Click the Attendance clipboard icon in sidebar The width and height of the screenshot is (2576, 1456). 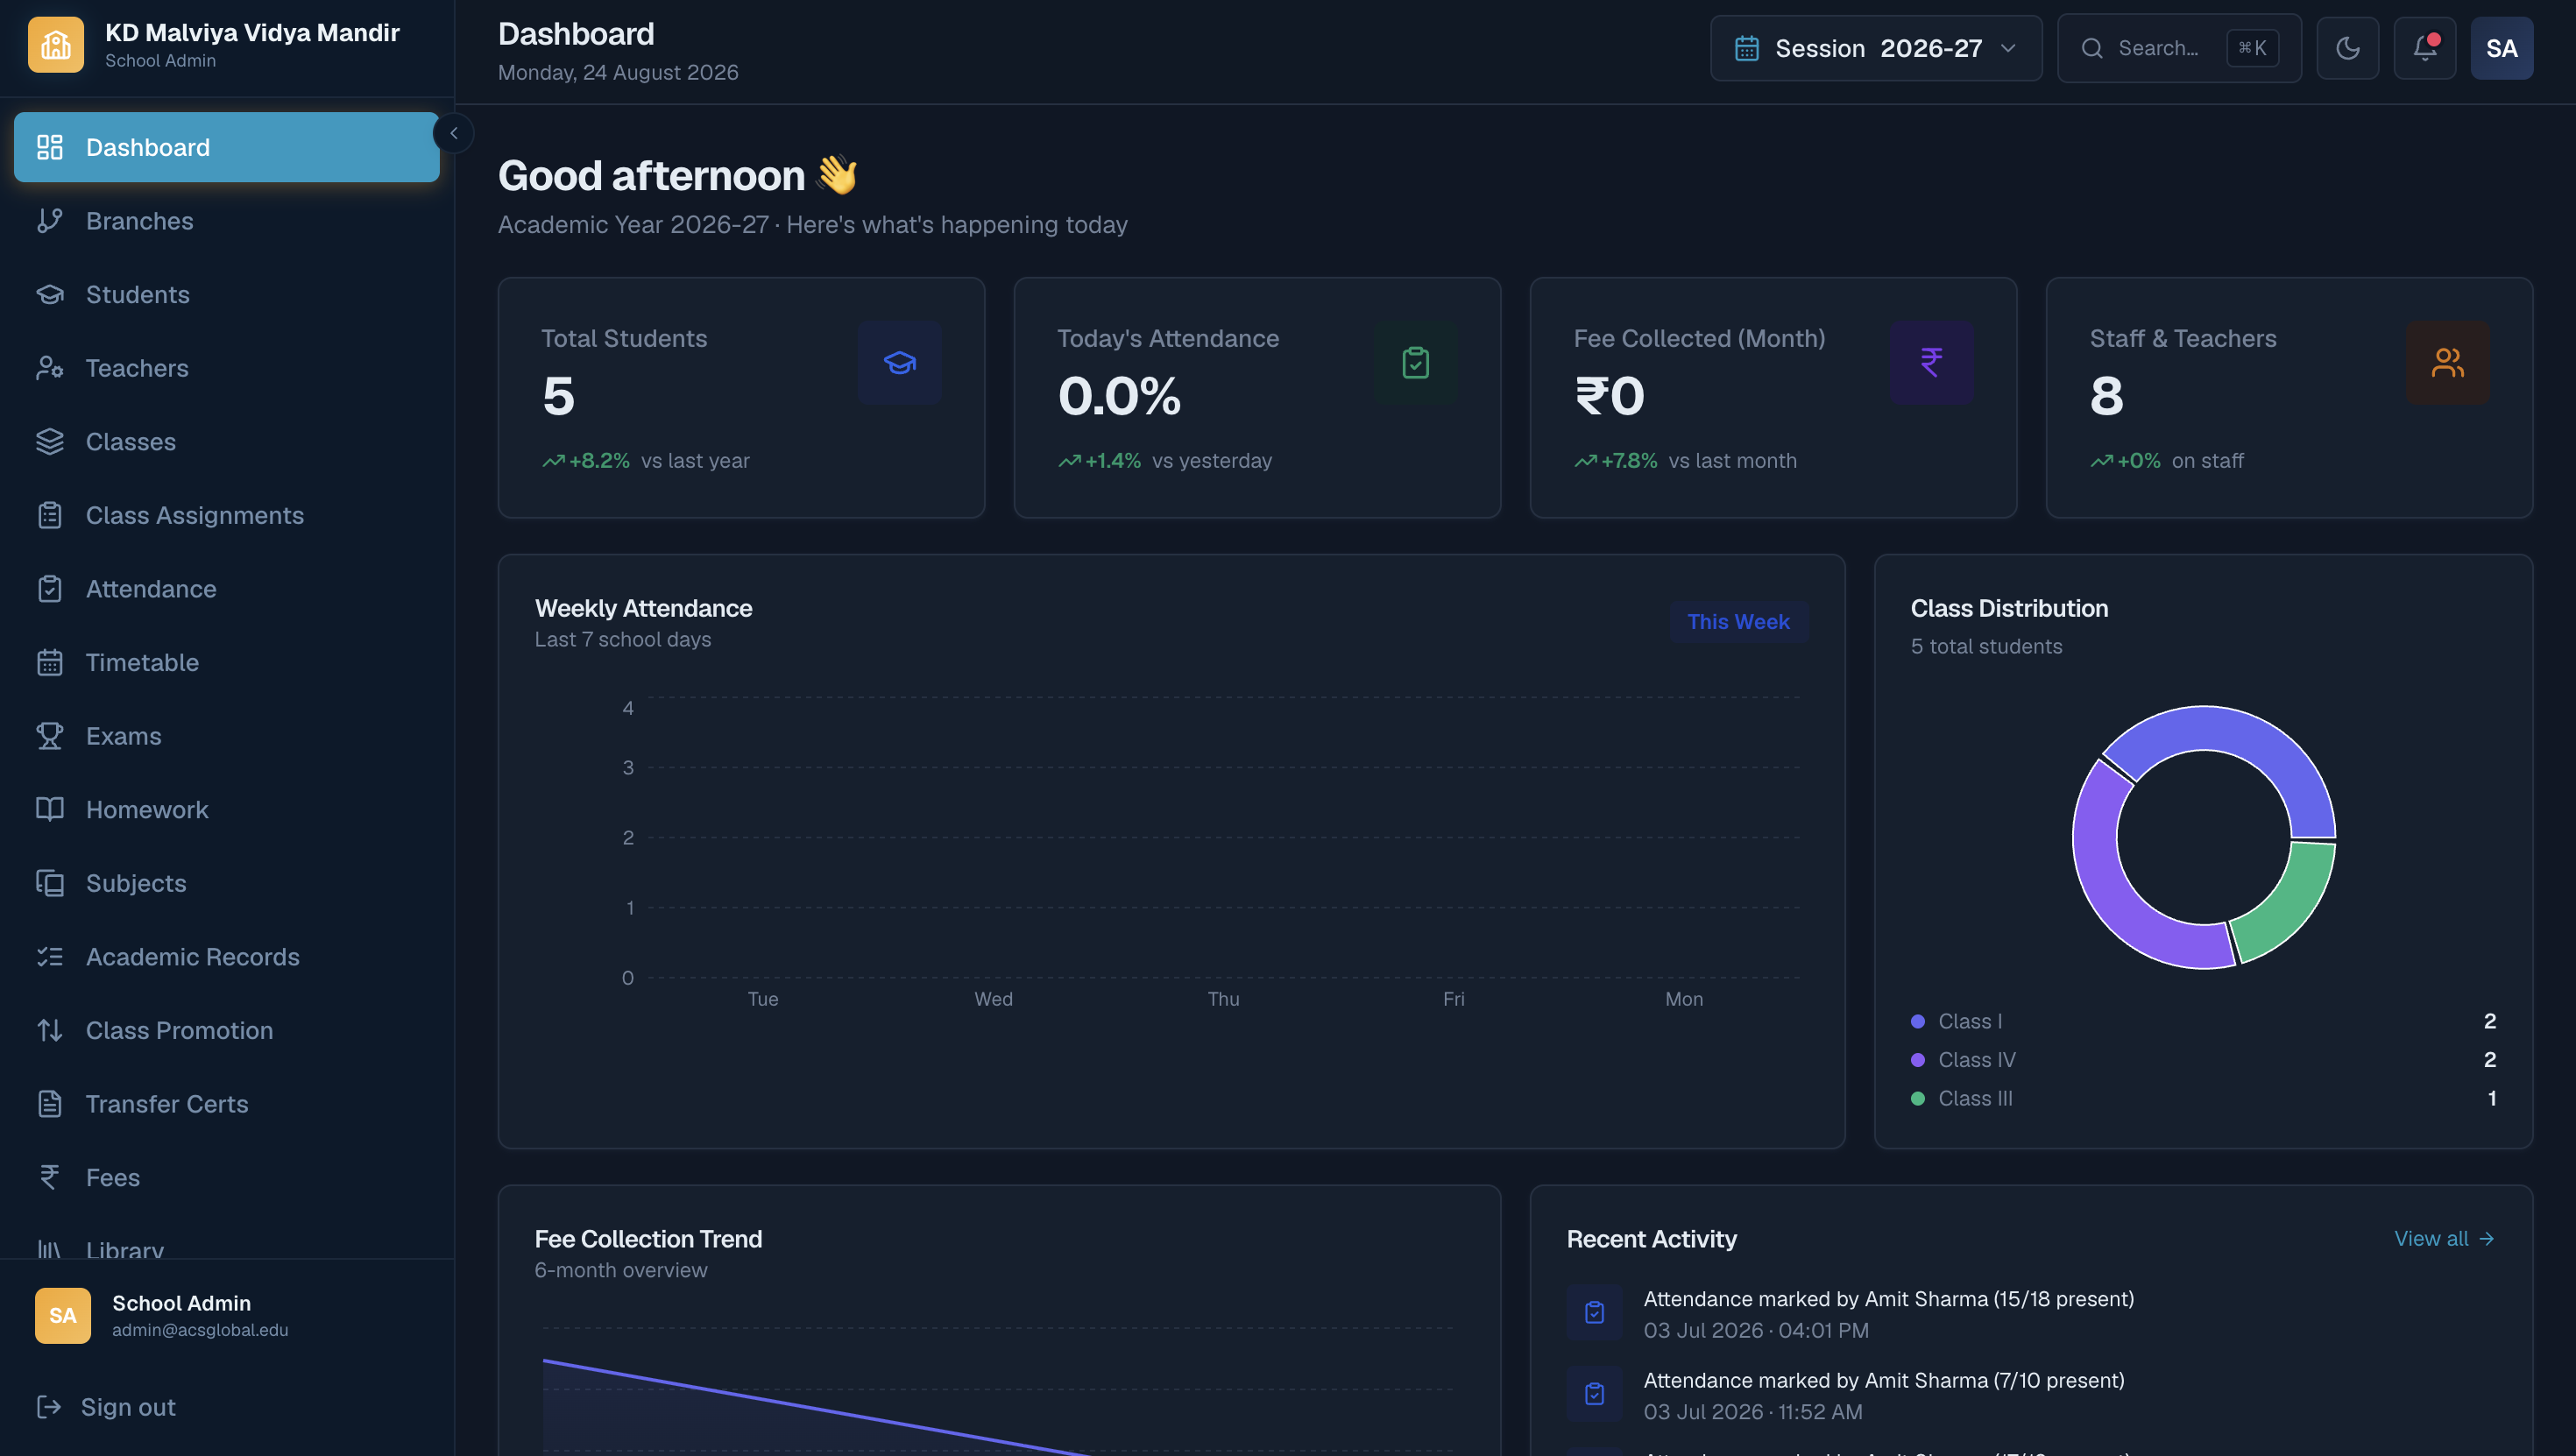[50, 589]
